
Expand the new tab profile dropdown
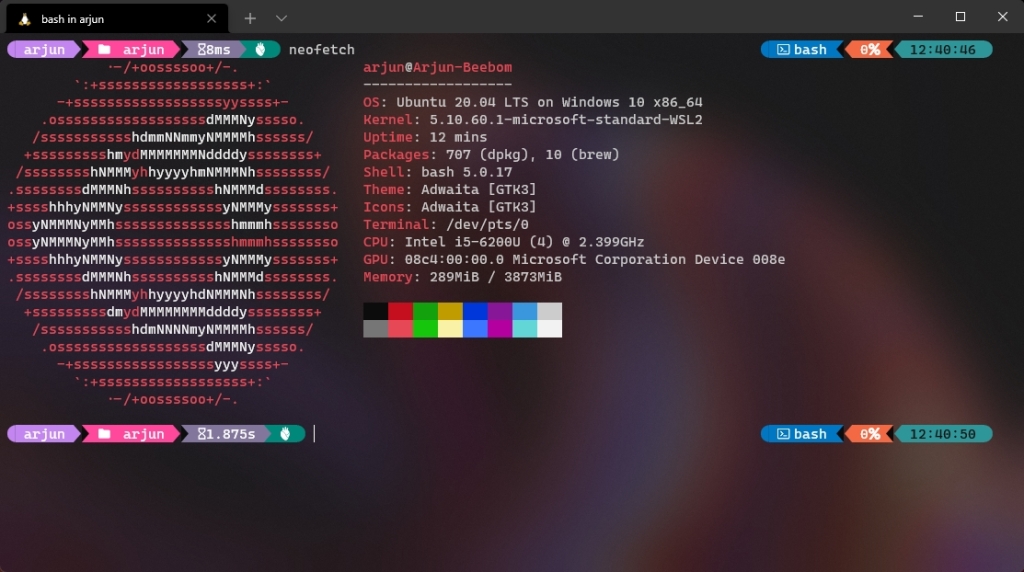[281, 18]
